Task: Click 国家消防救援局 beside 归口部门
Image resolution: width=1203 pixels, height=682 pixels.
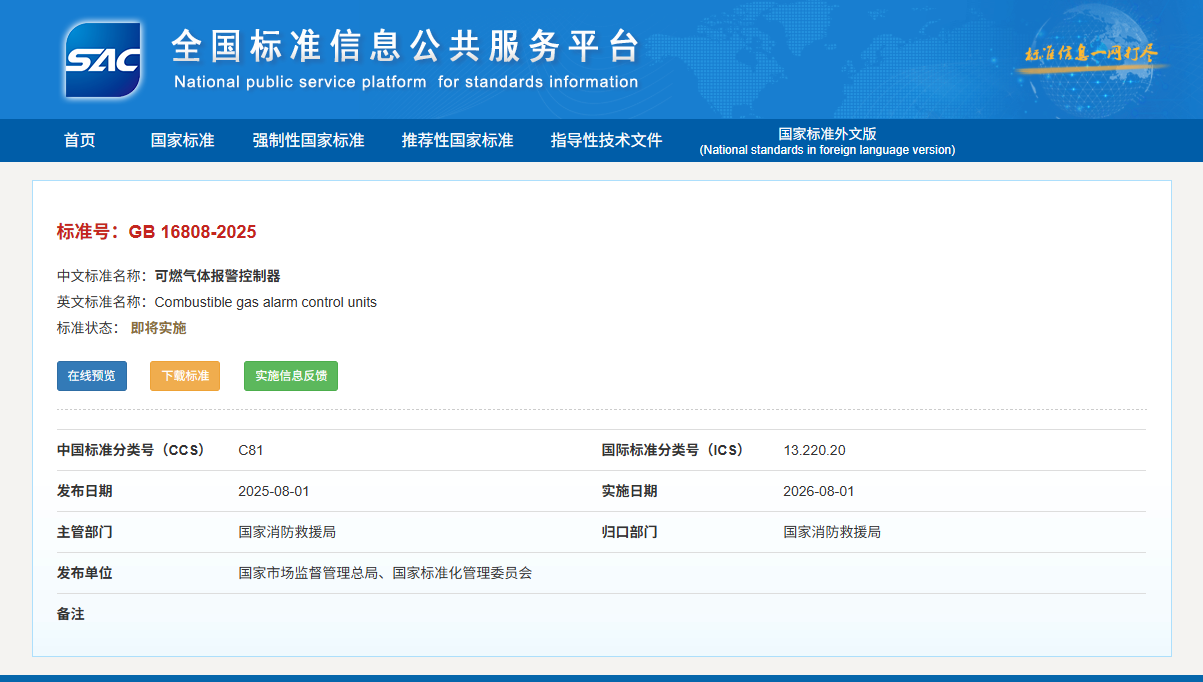Action: coord(832,532)
